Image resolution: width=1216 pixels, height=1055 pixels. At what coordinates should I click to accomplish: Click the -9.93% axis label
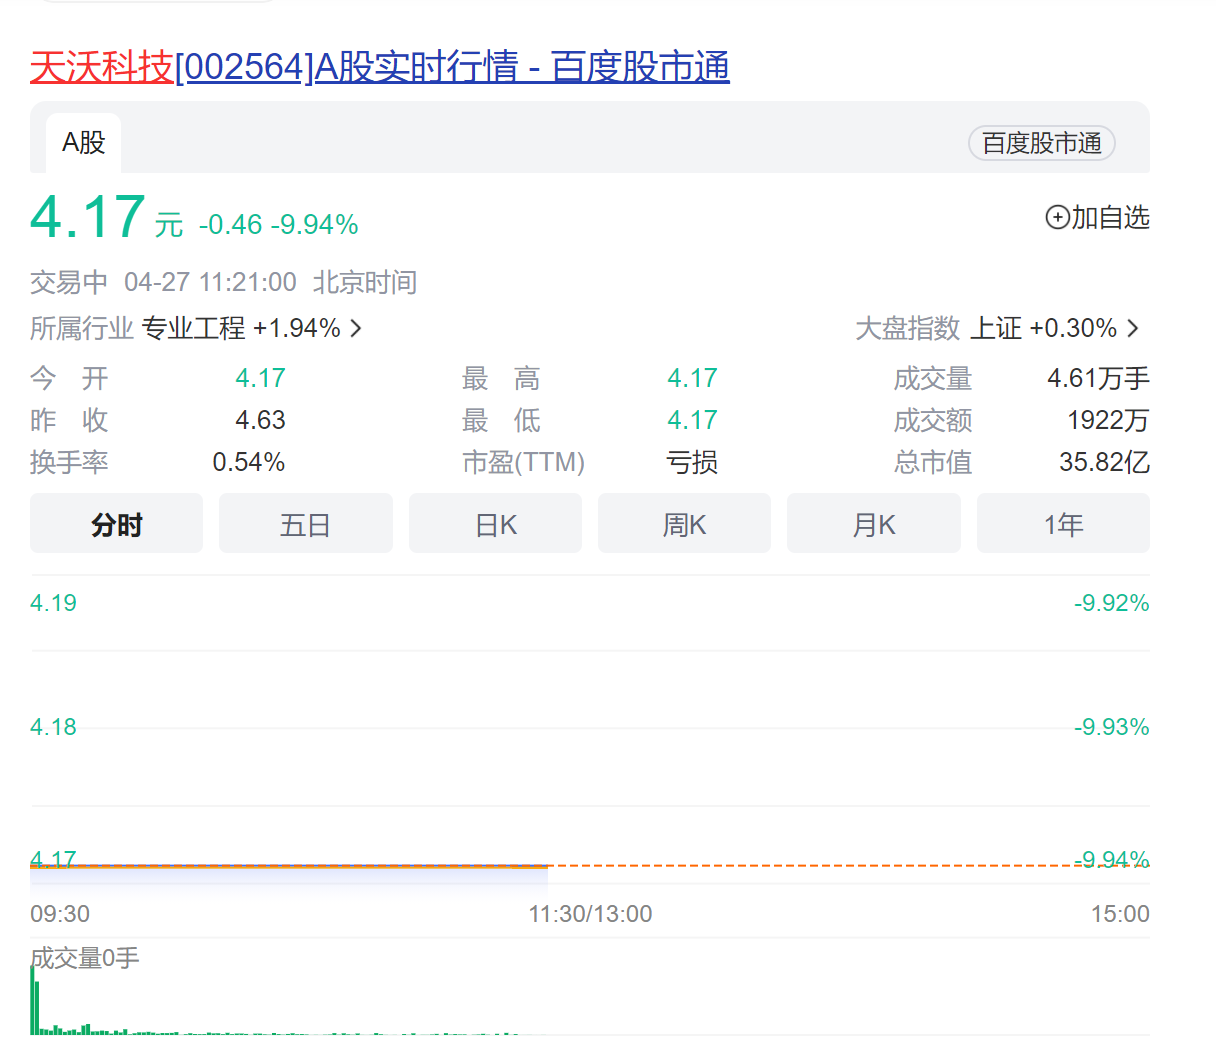pos(1112,727)
